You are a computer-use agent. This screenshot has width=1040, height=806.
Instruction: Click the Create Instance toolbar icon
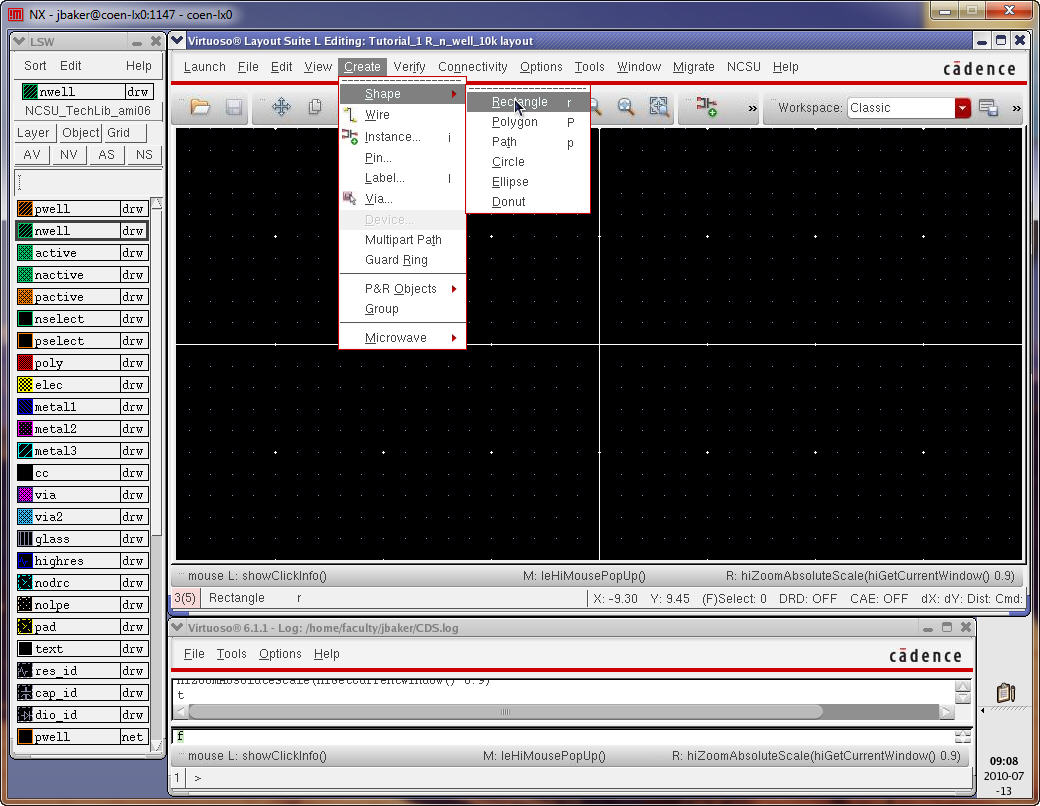[x=707, y=107]
